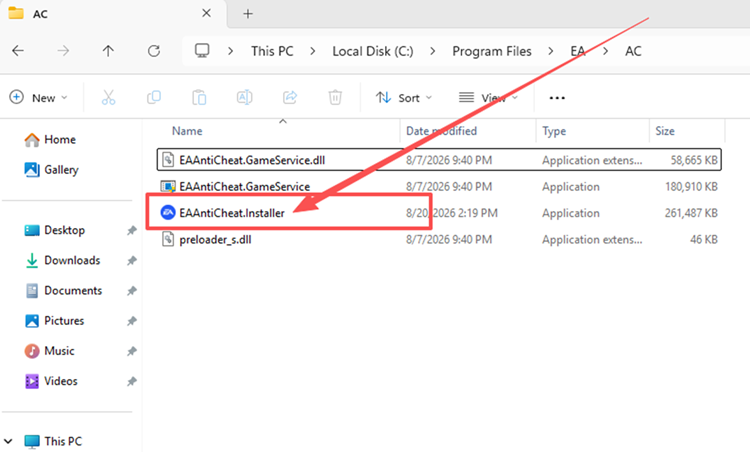This screenshot has height=452, width=750.
Task: Click the Rename icon in toolbar
Action: pyautogui.click(x=244, y=98)
